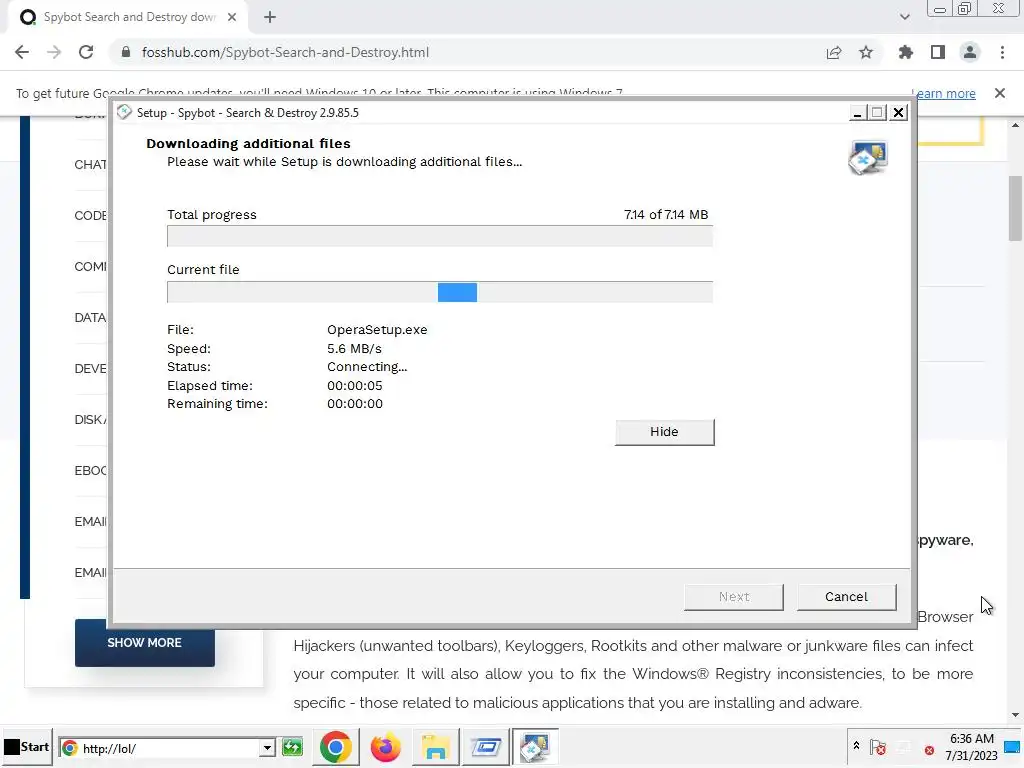Cancel the Spybot setup
Screen dimensions: 1024x768
click(x=846, y=596)
